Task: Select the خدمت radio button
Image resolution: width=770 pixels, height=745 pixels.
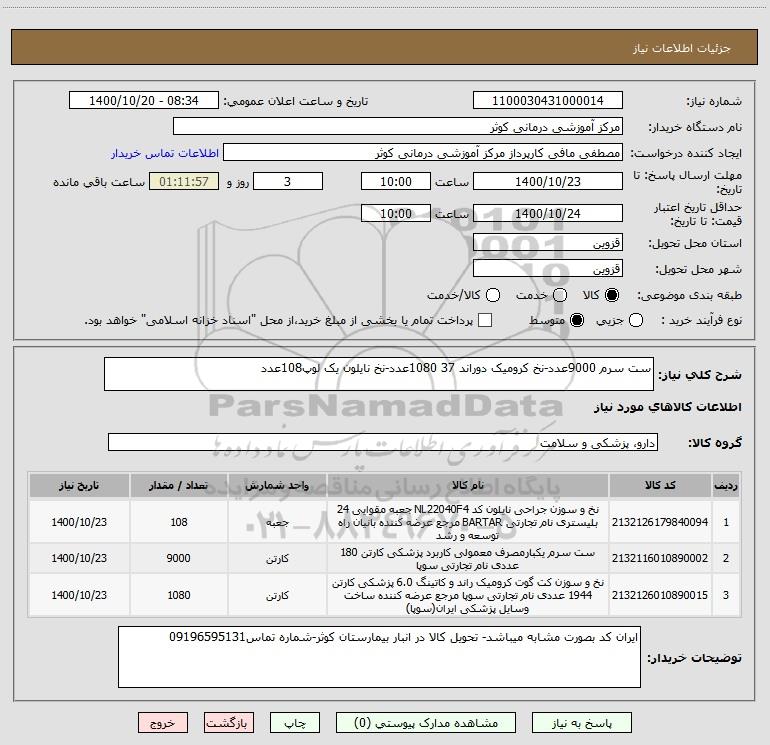Action: [x=560, y=295]
